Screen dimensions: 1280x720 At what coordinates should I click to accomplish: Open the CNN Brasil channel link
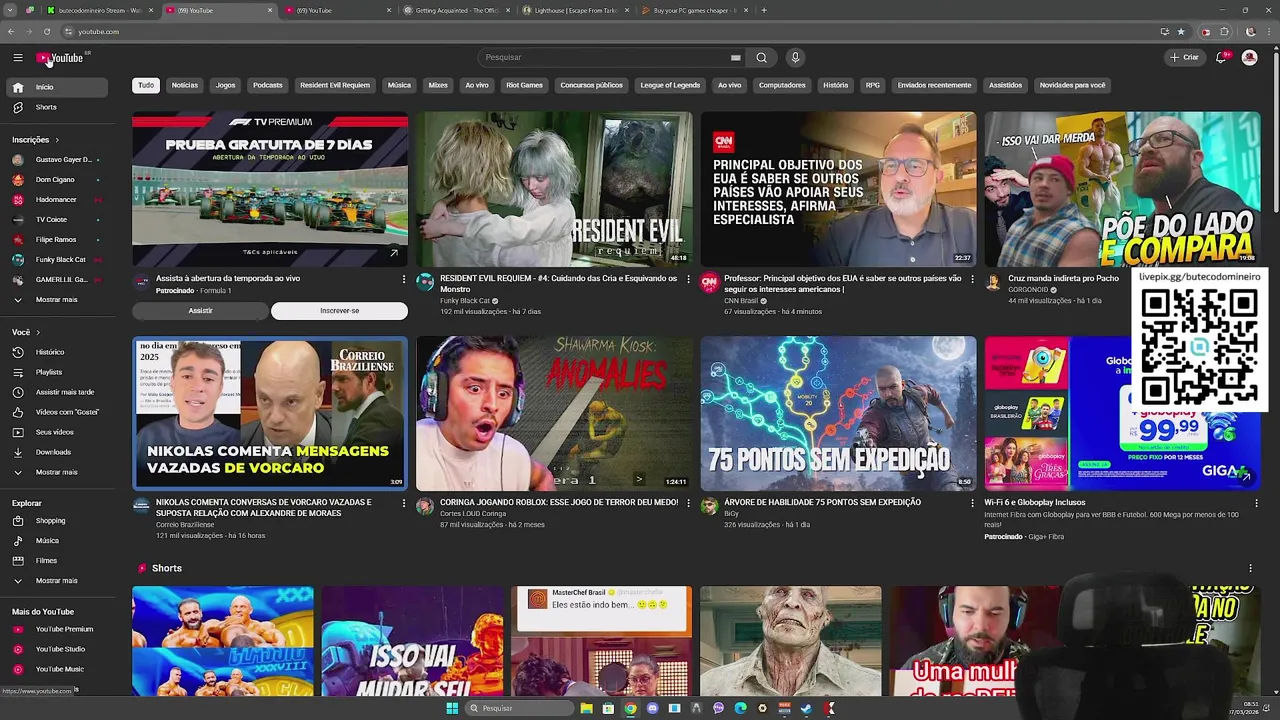point(741,301)
